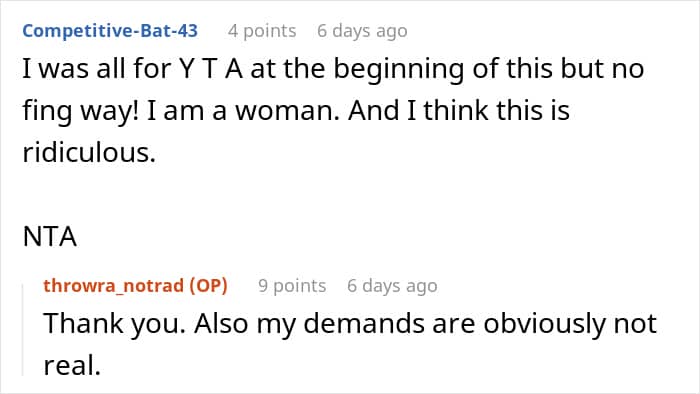Open the timestamp on throwra_notrad's reply

(x=392, y=286)
